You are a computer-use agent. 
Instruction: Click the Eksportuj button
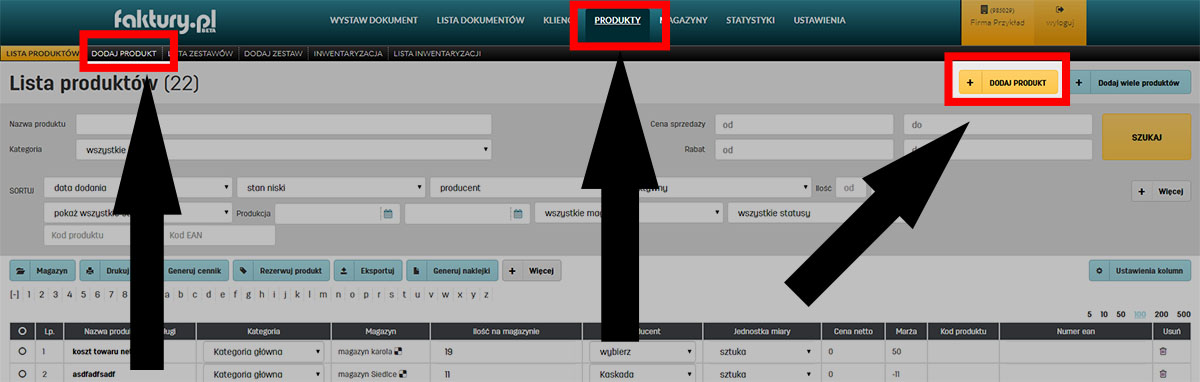pyautogui.click(x=368, y=271)
